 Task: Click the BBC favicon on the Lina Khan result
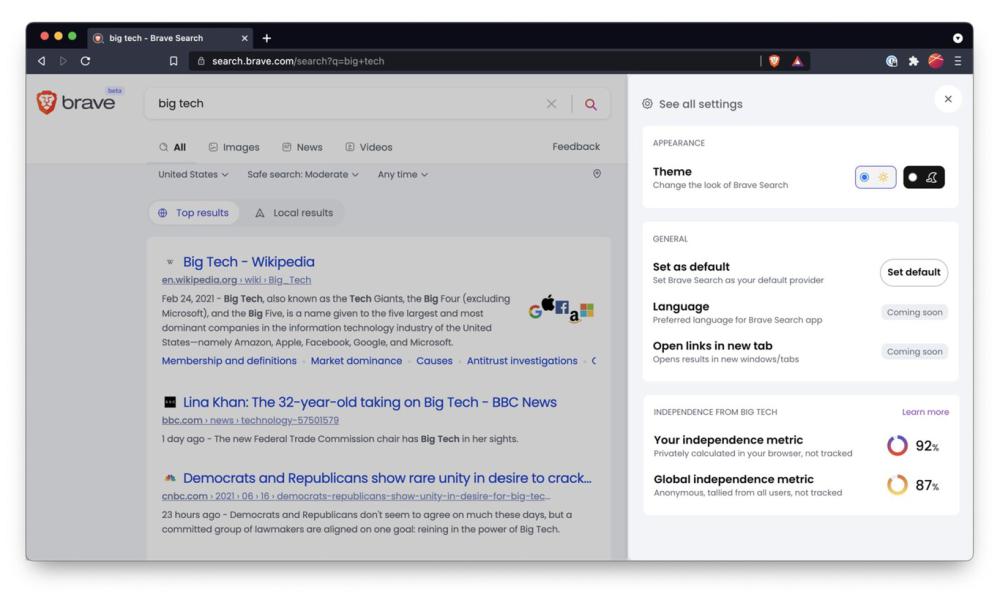point(170,402)
